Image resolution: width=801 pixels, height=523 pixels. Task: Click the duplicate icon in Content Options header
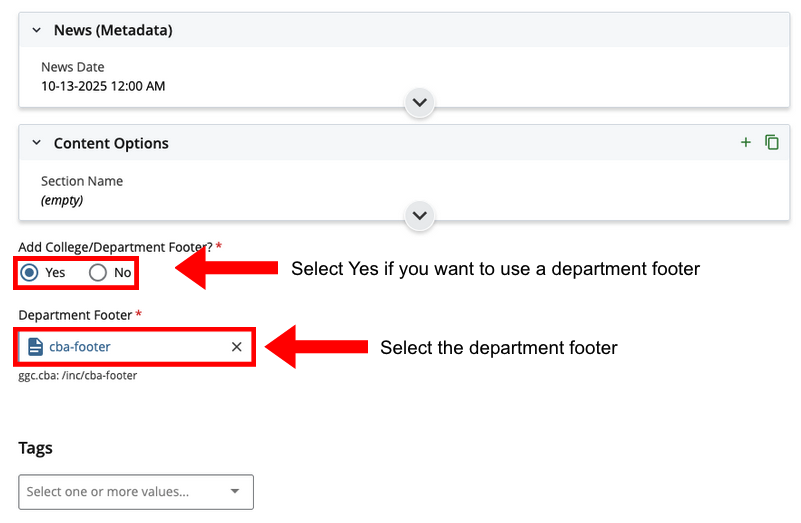point(771,143)
